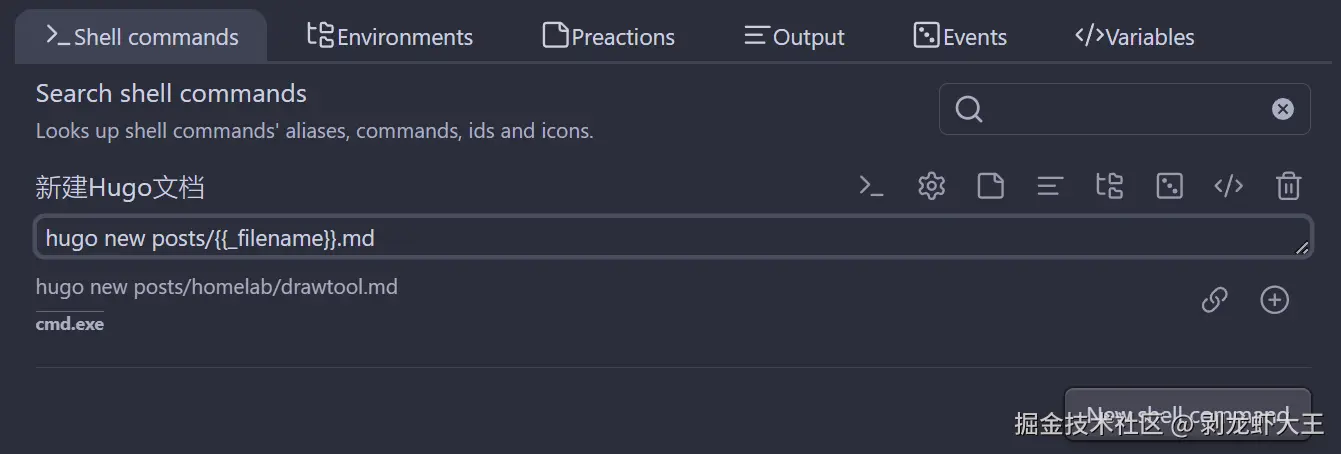This screenshot has width=1341, height=454.
Task: Focus the search shell commands box
Action: pyautogui.click(x=1125, y=109)
